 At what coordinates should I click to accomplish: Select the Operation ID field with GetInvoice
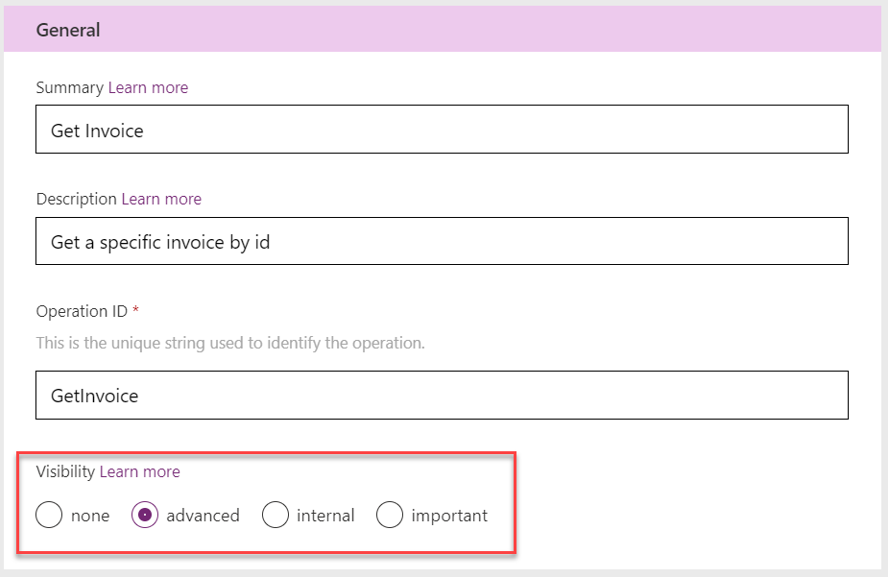442,395
